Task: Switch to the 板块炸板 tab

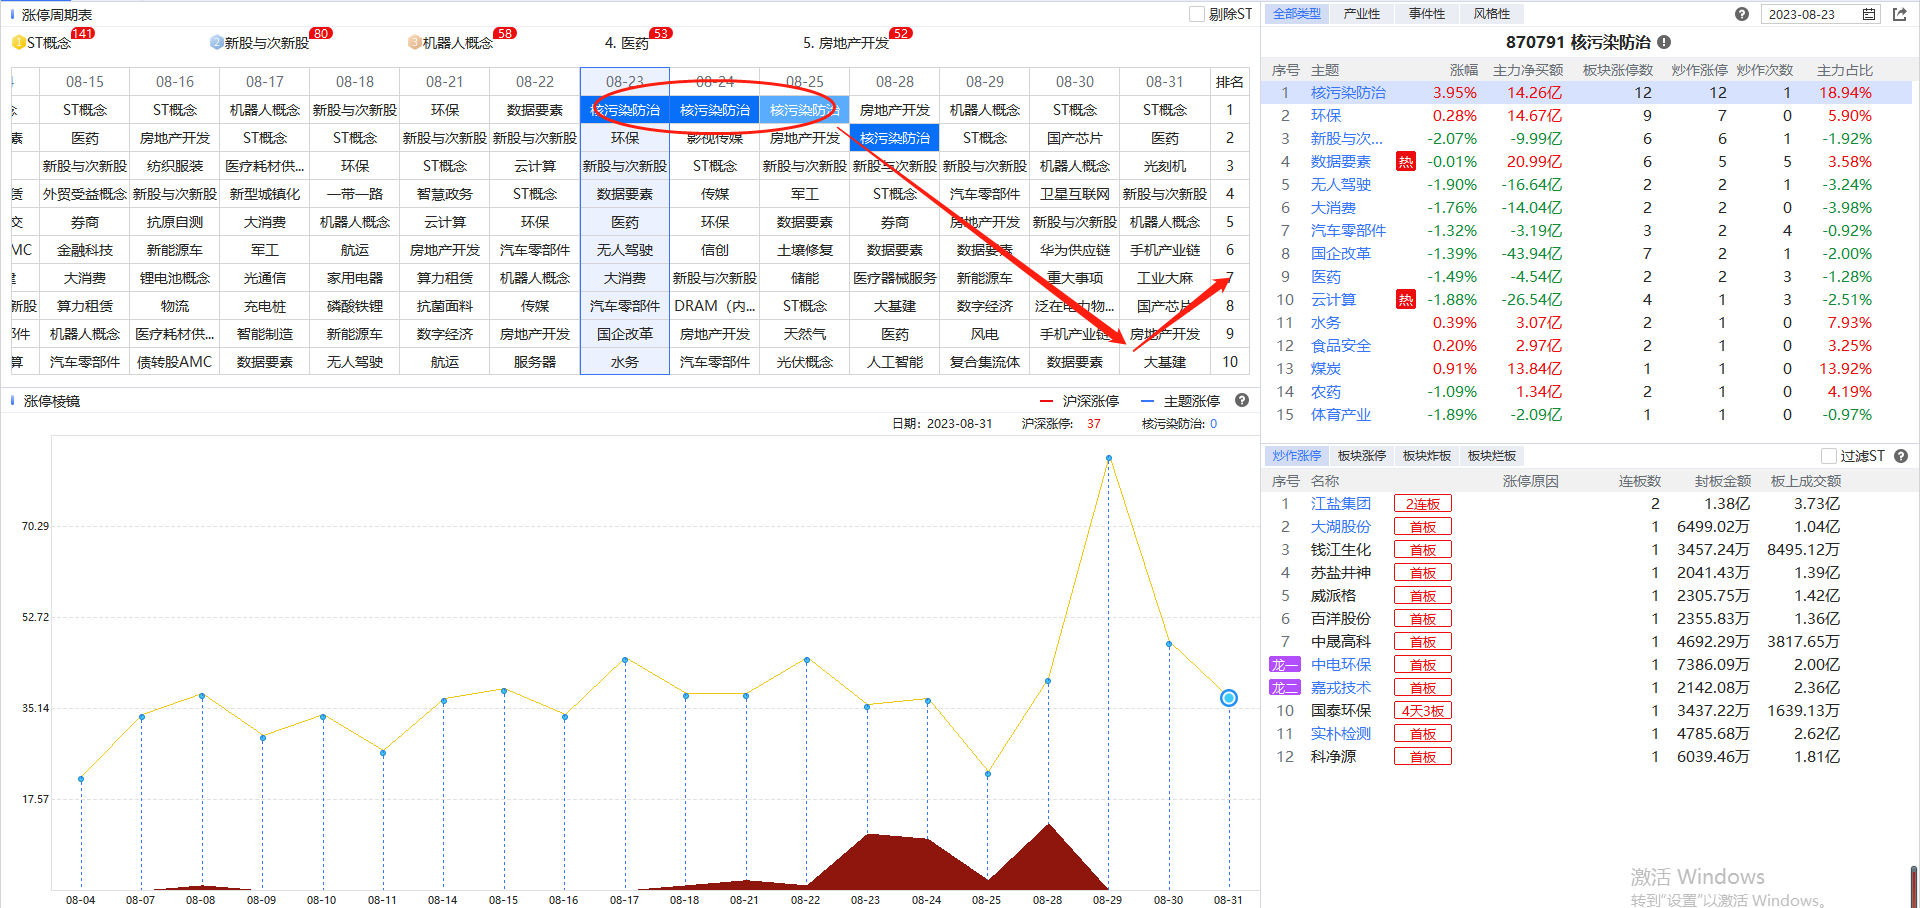Action: click(1426, 456)
